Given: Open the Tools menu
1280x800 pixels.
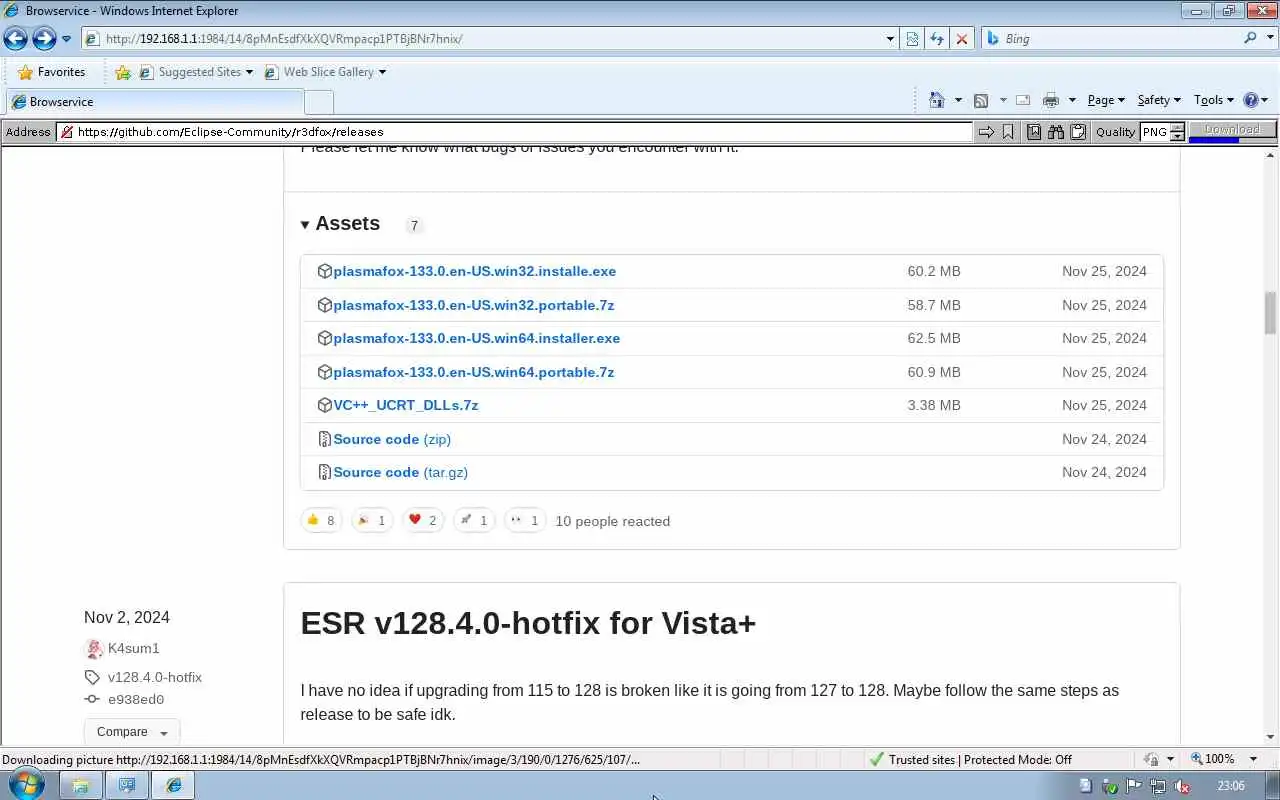Looking at the screenshot, I should coord(1214,100).
